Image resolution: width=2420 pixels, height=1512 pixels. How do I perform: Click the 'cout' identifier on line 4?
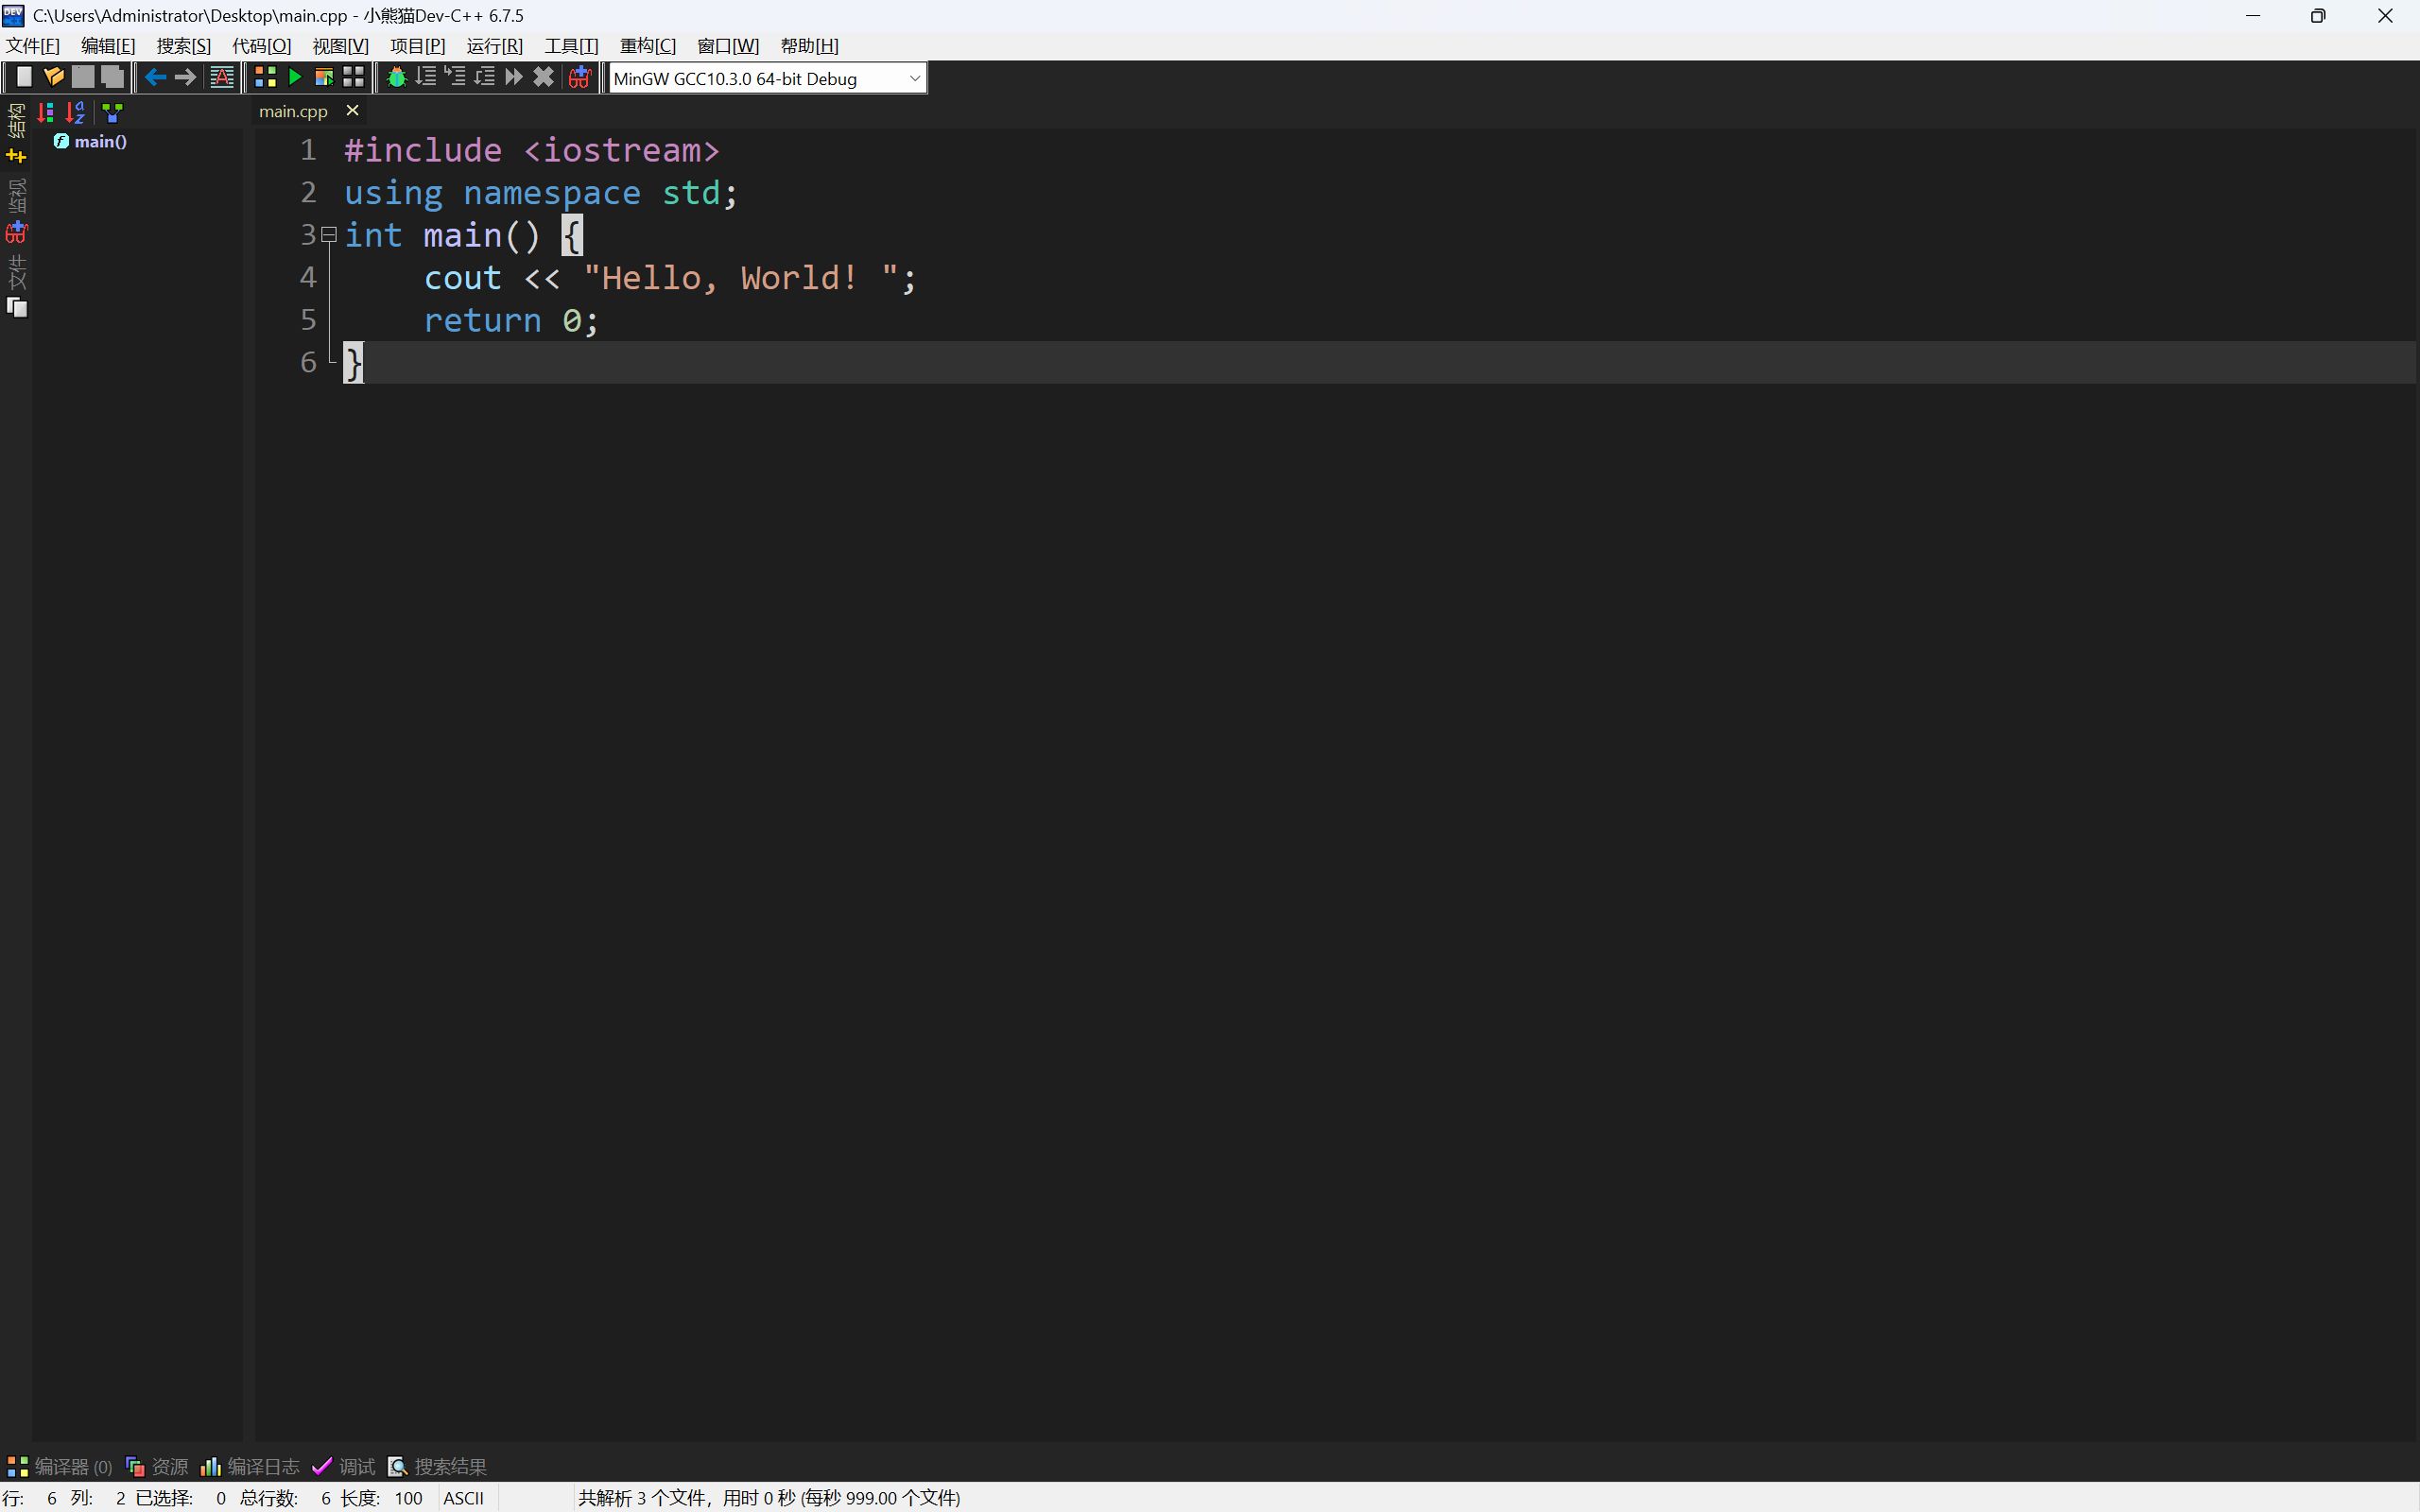[463, 278]
